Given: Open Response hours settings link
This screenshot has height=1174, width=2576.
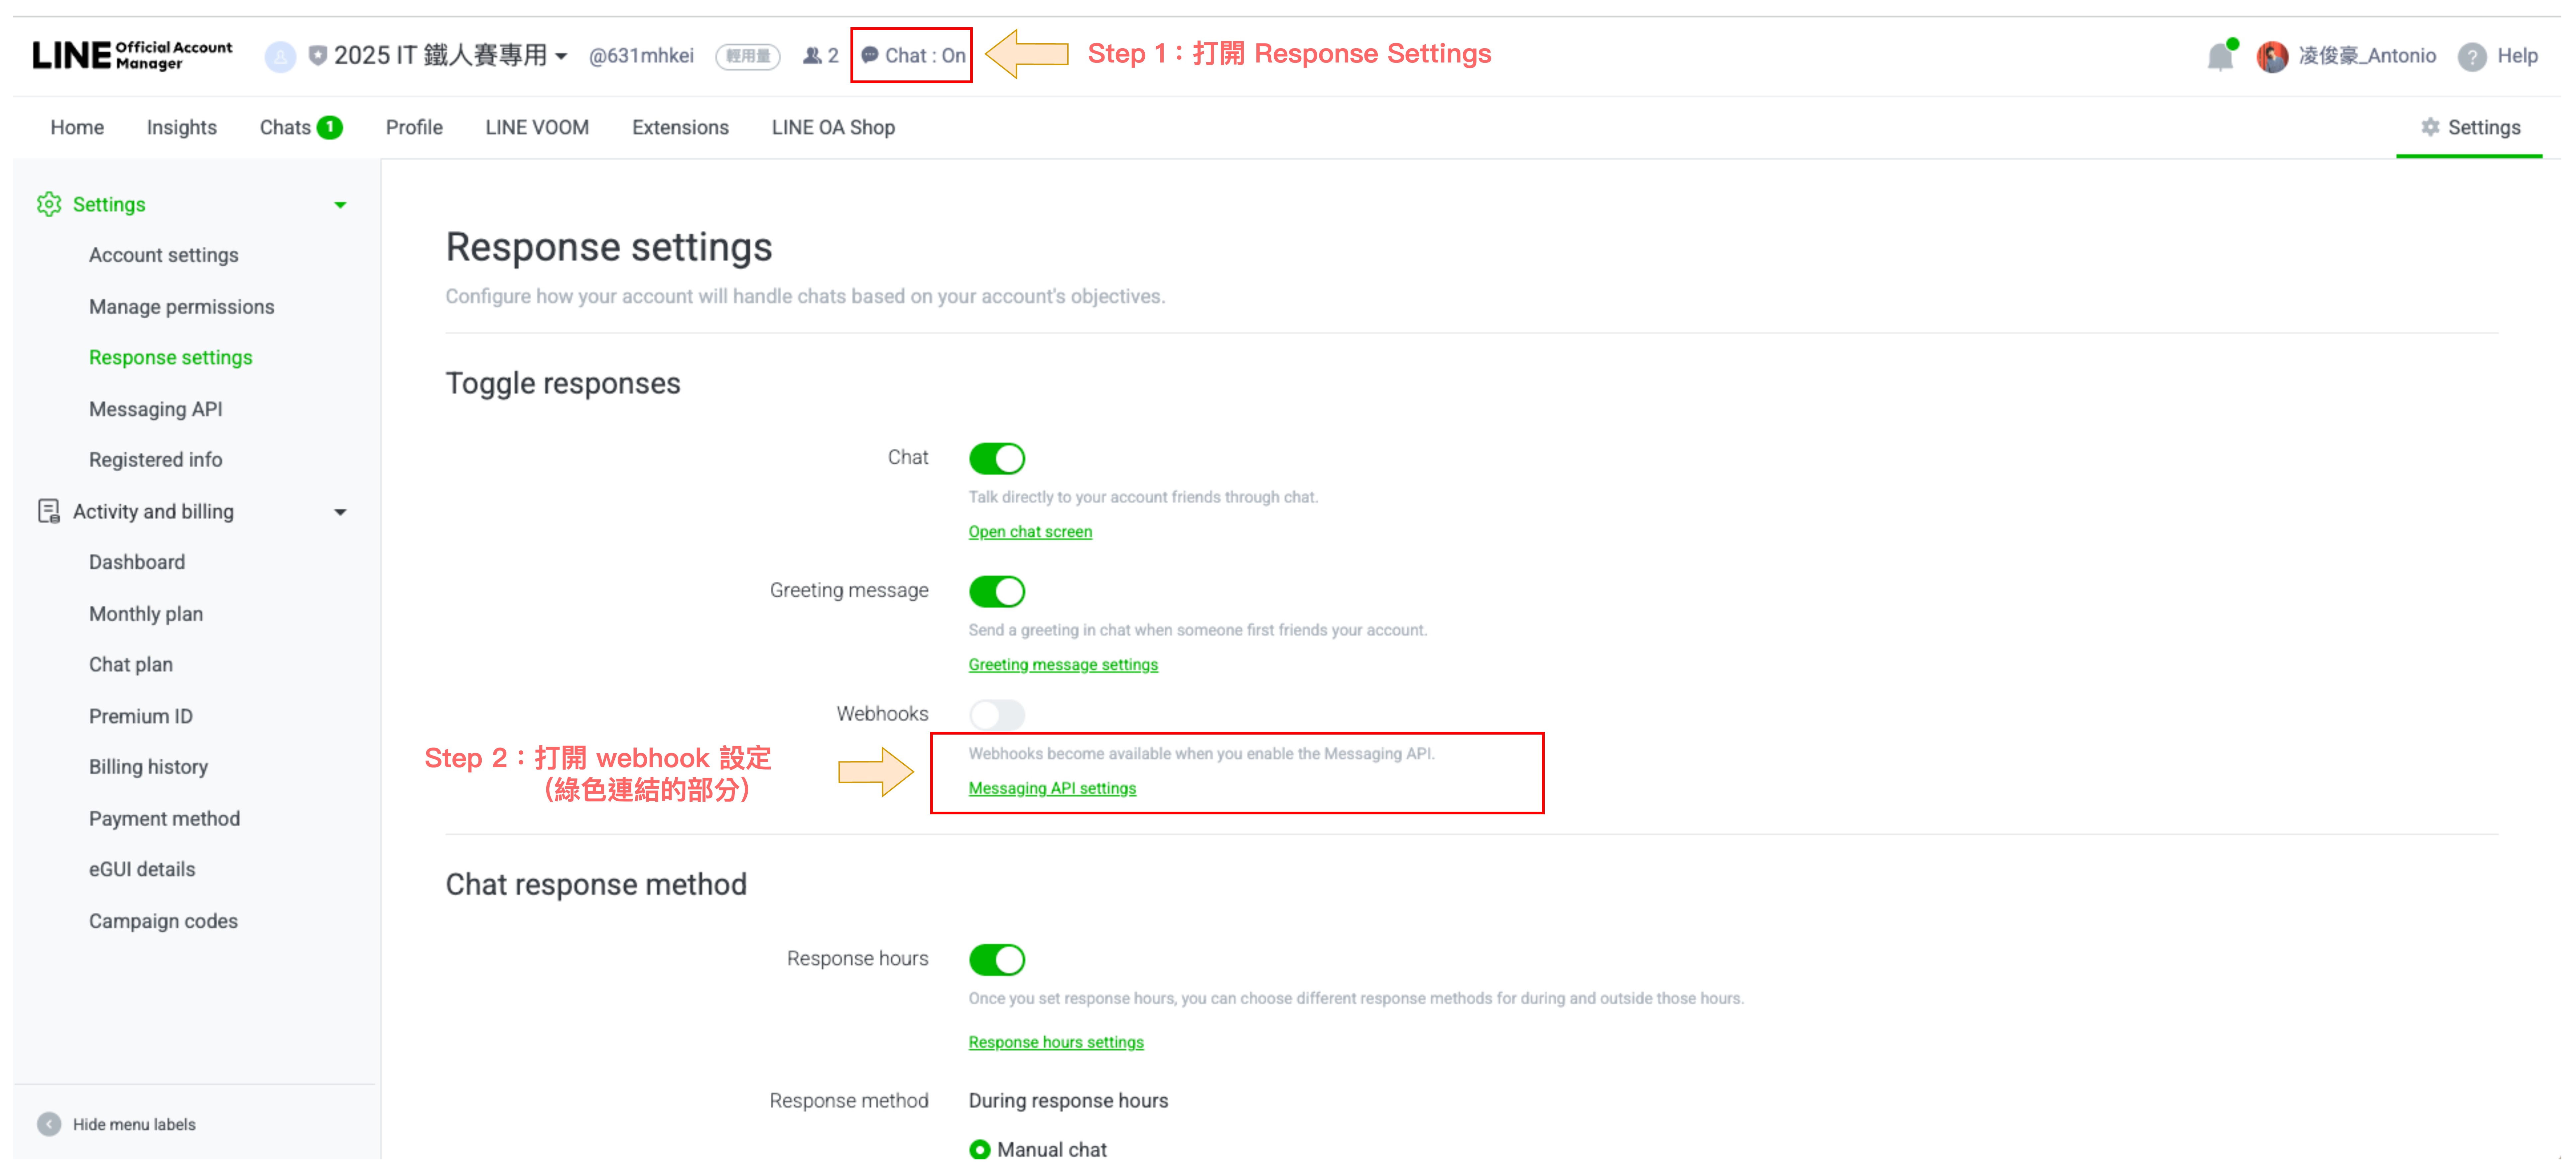Looking at the screenshot, I should click(1056, 1043).
